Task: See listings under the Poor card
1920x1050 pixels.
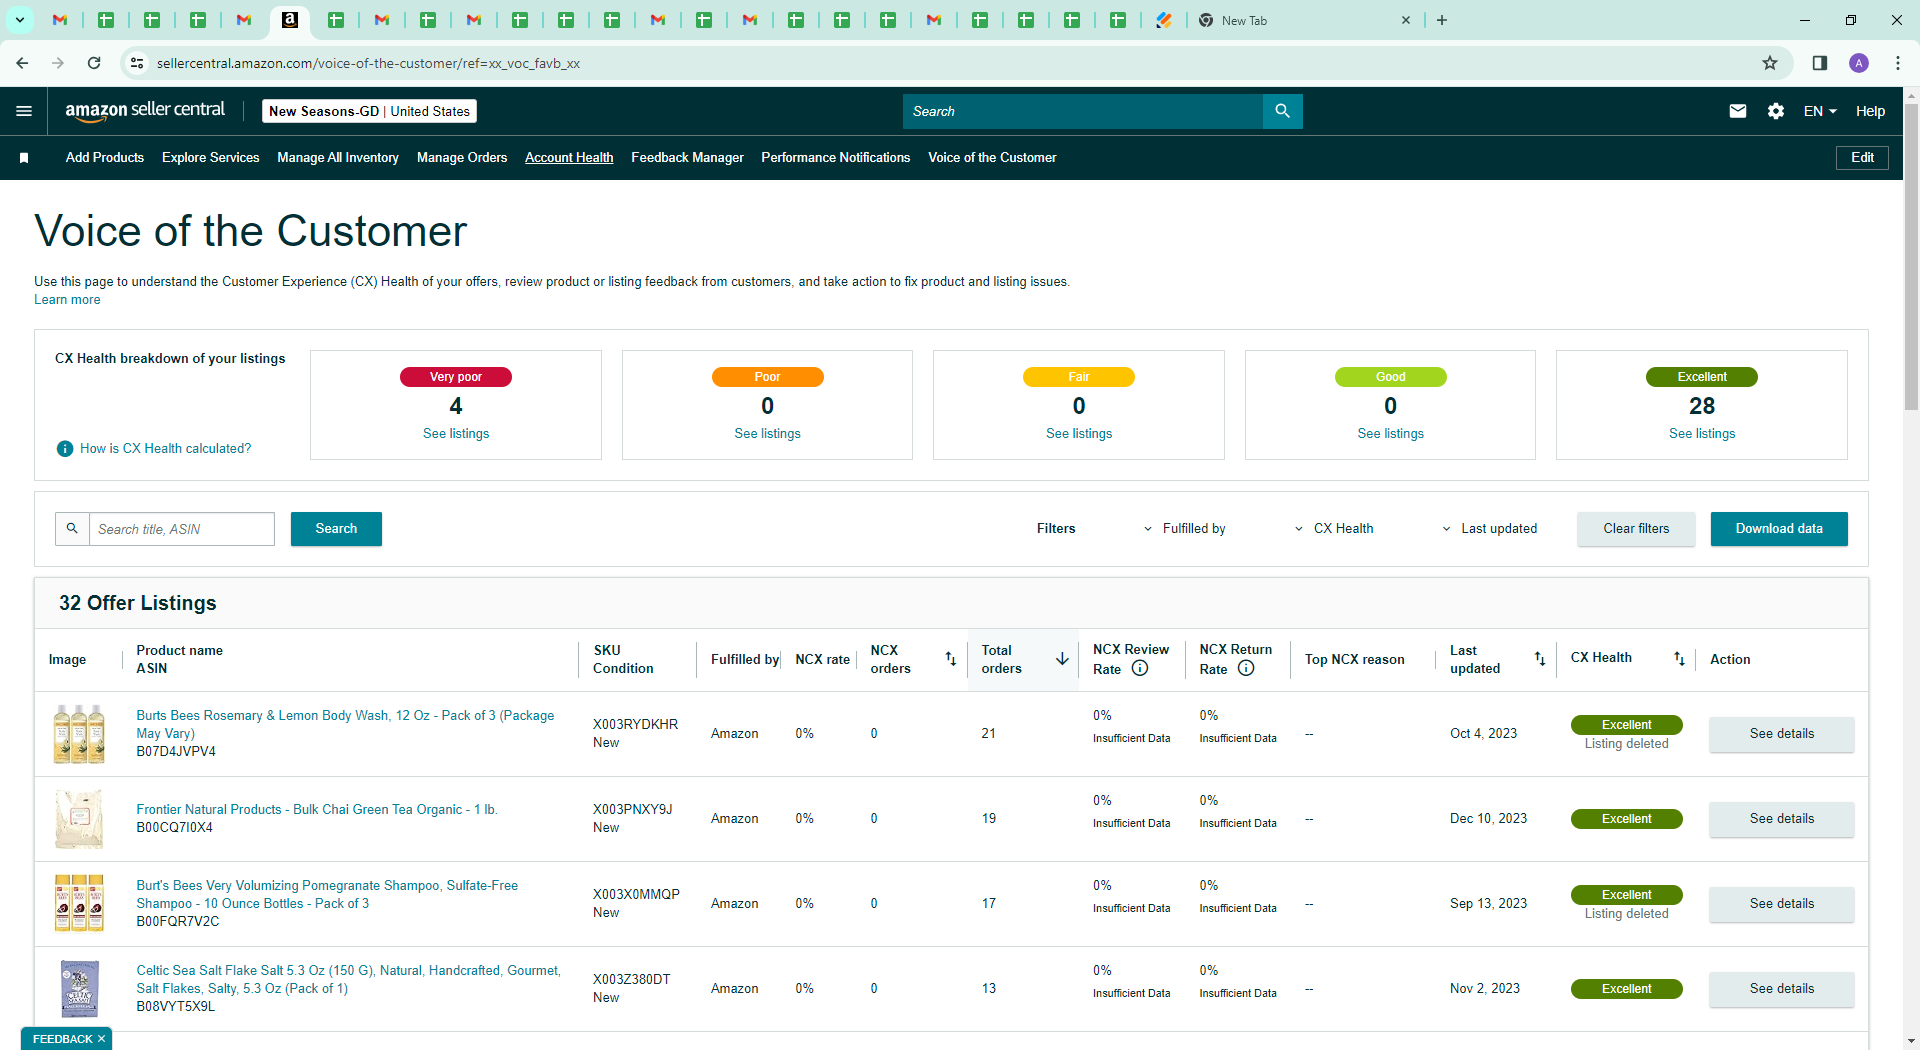Action: tap(767, 434)
